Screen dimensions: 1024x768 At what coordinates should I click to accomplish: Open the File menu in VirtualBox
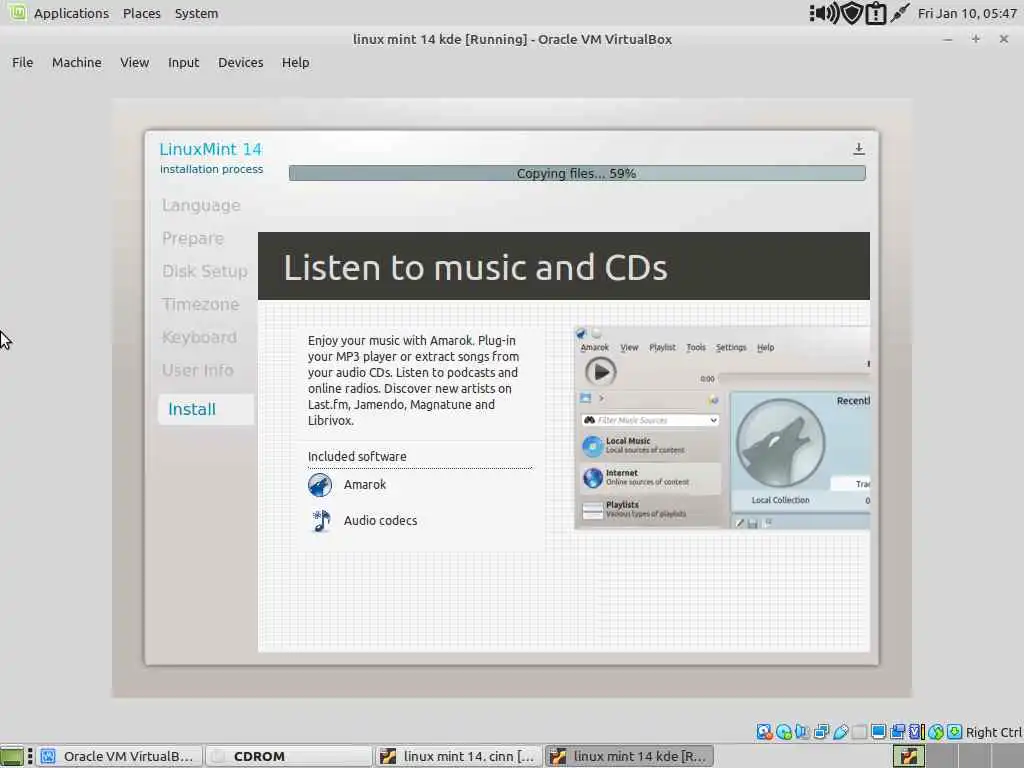click(22, 63)
